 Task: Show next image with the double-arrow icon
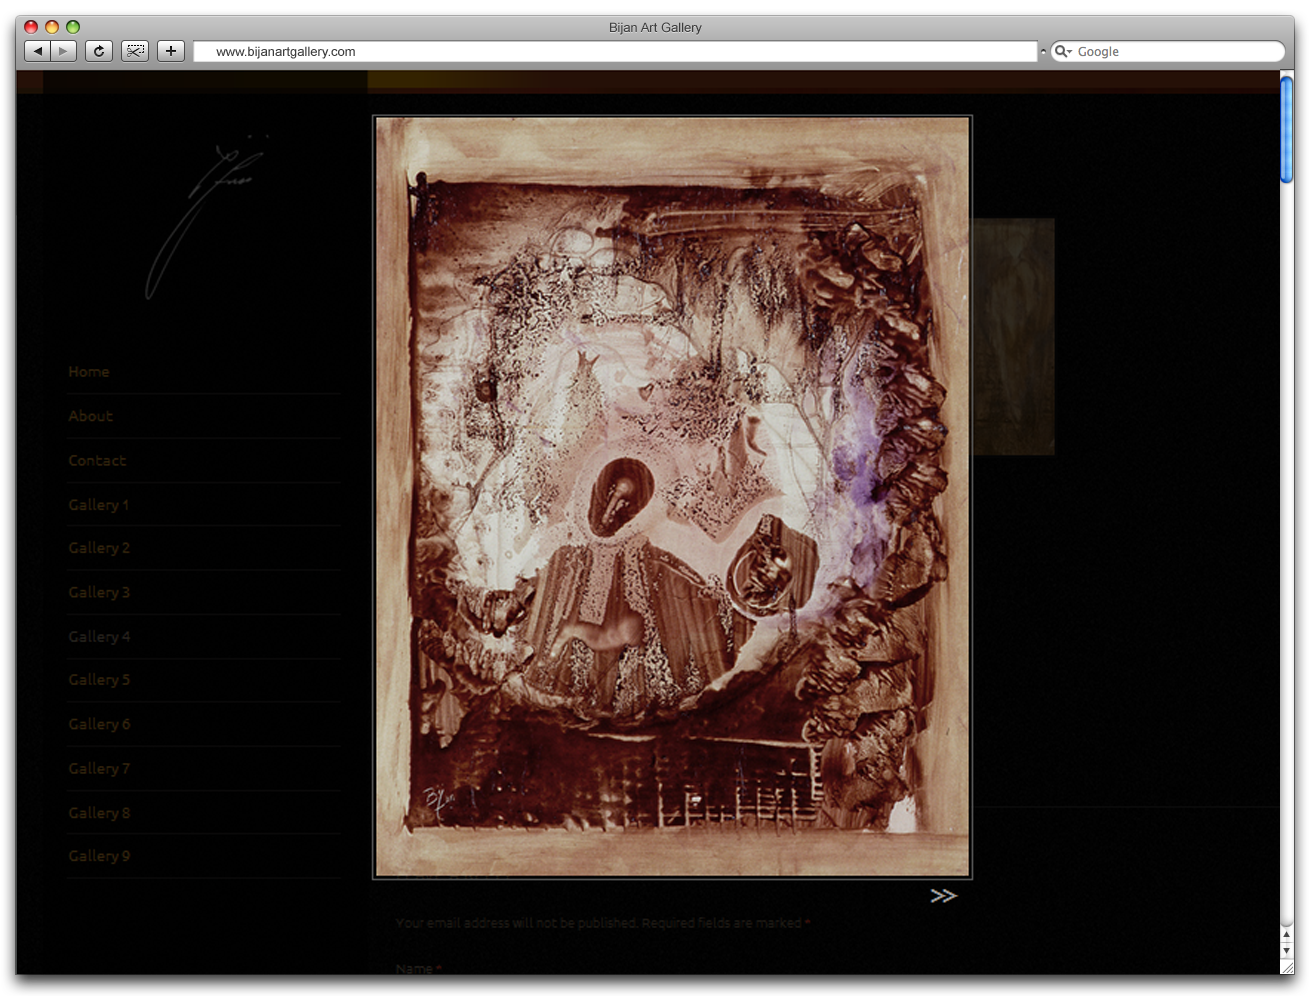943,896
